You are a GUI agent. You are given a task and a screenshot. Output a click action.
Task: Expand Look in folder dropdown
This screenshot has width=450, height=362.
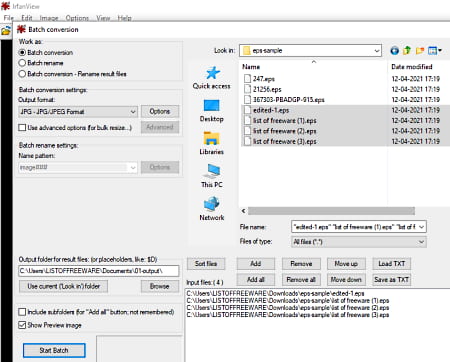pyautogui.click(x=377, y=51)
